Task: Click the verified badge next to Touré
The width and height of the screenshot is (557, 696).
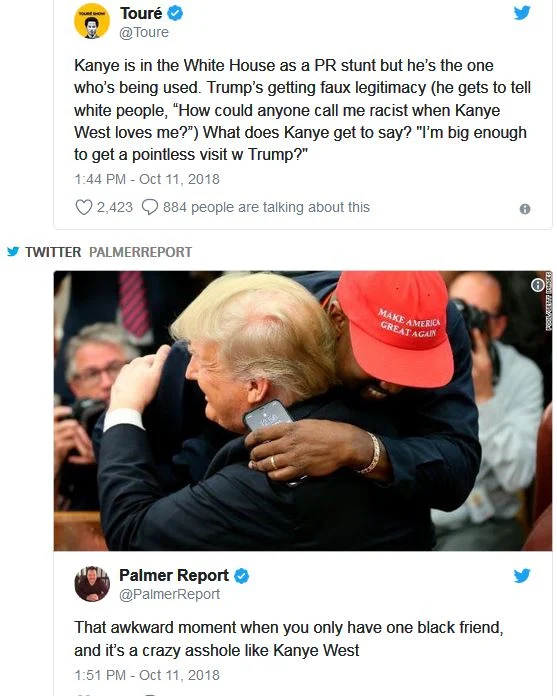Action: [x=175, y=13]
